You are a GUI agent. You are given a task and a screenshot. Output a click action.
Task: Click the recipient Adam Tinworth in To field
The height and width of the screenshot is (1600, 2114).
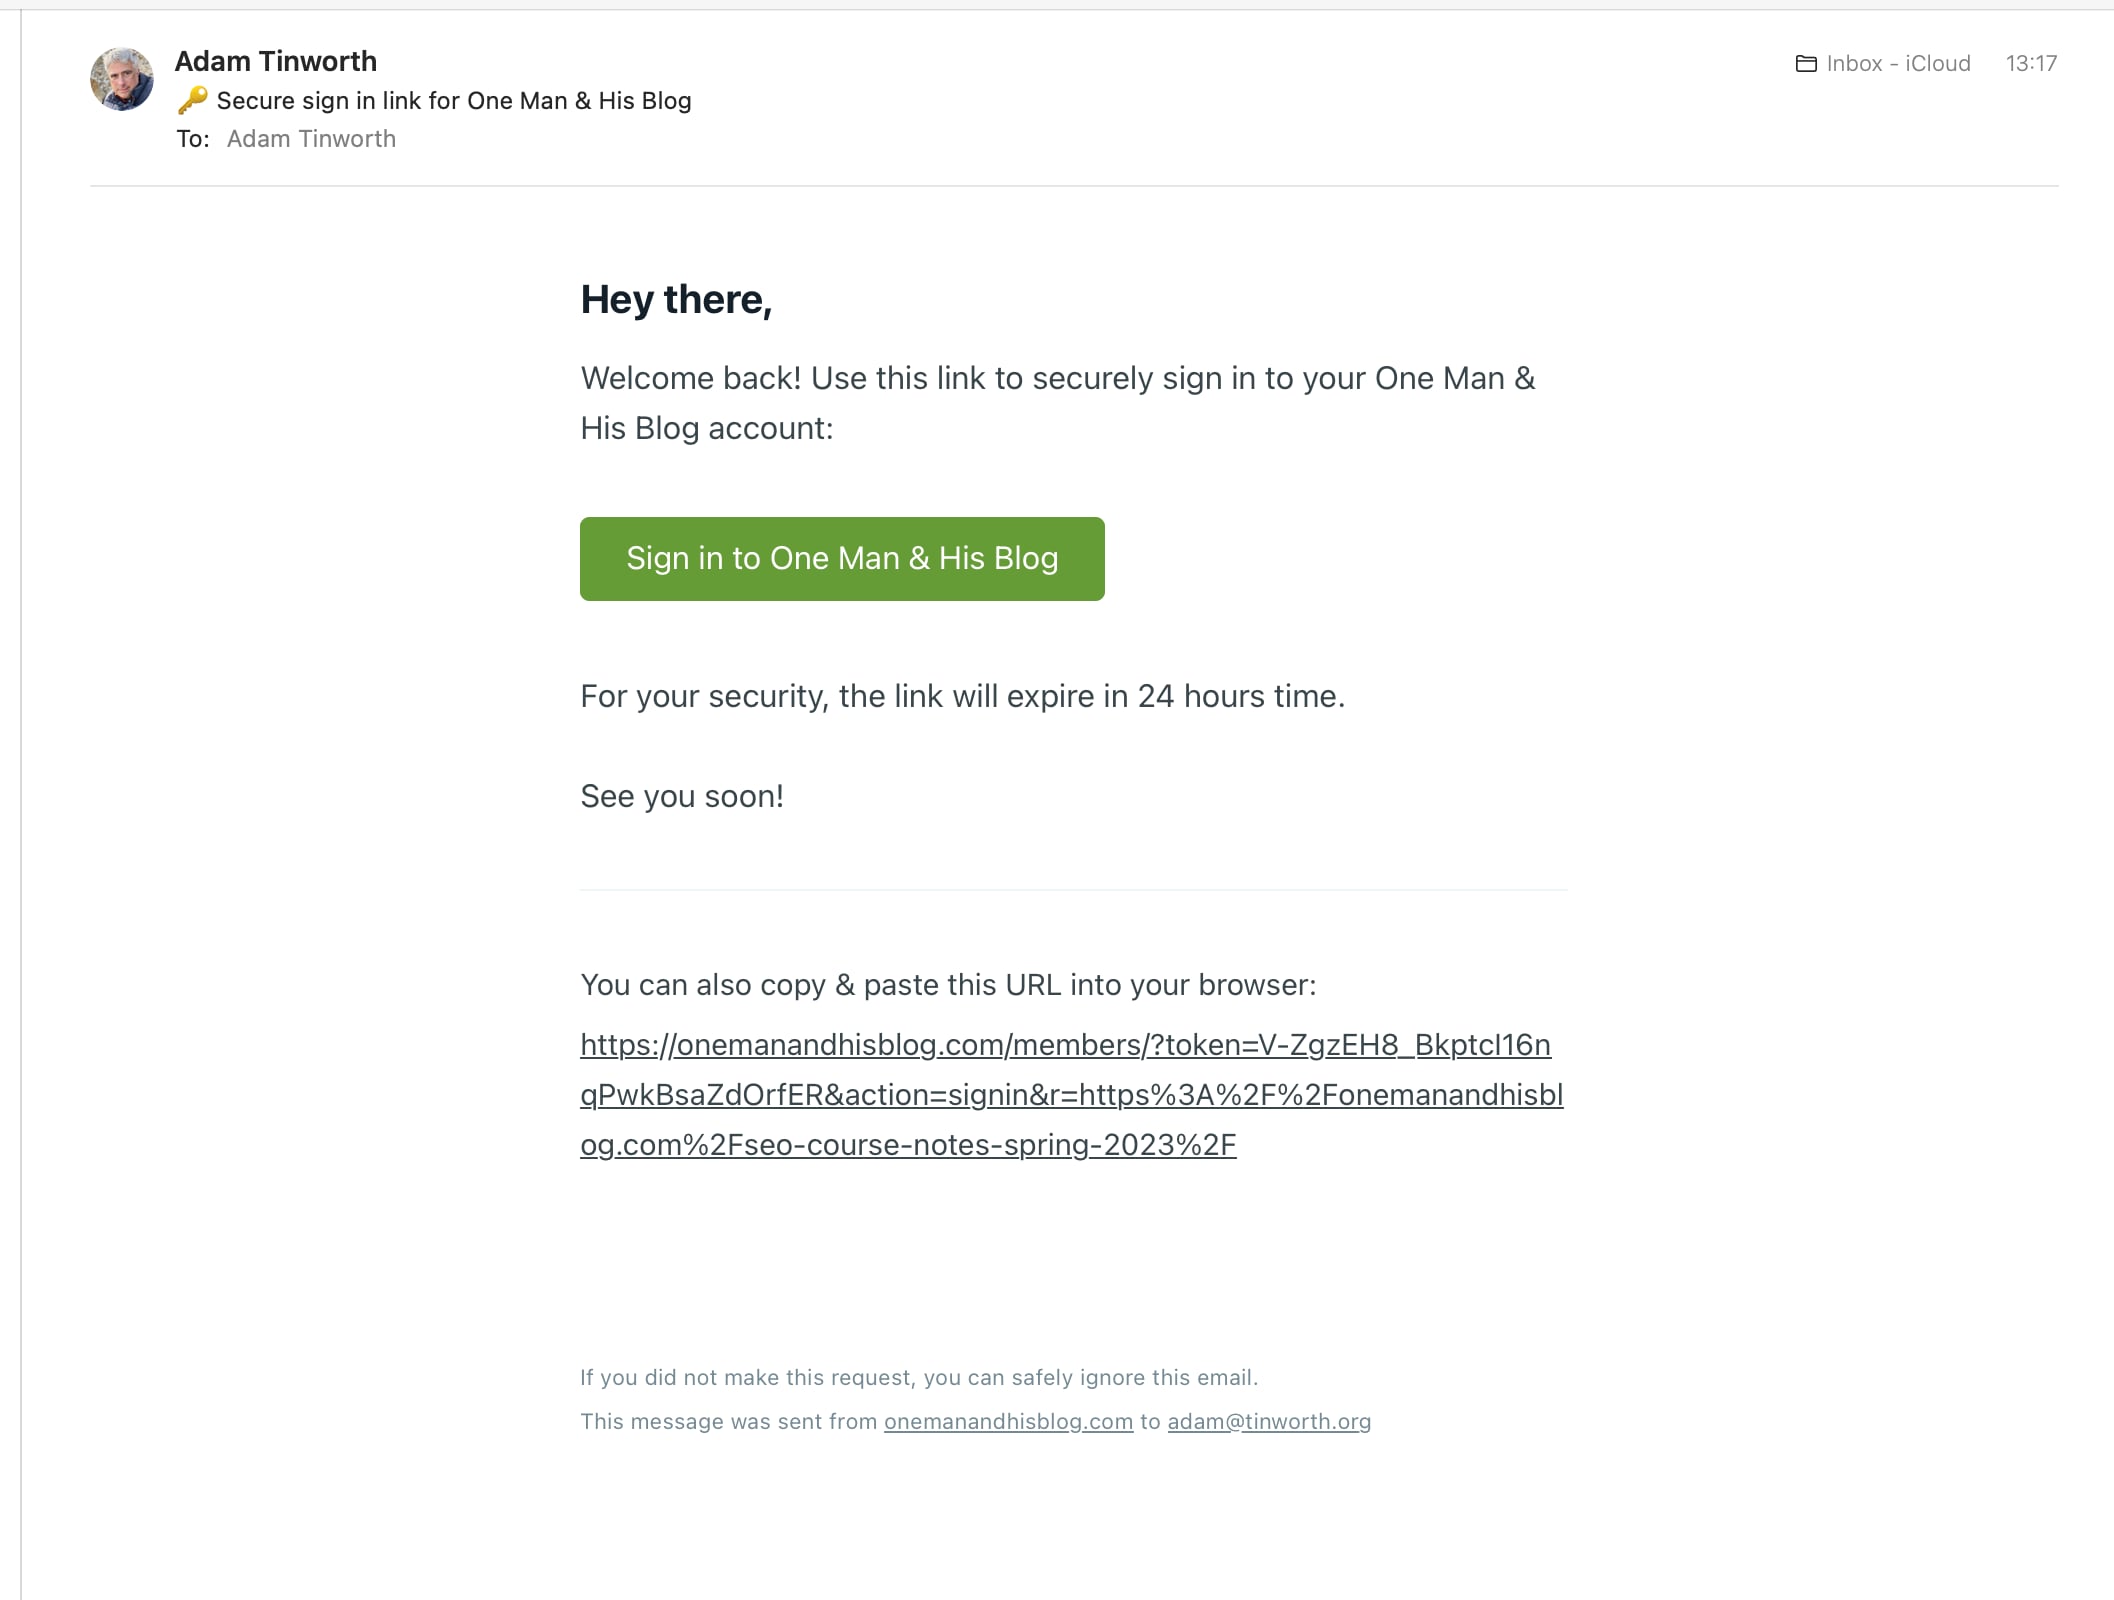[x=311, y=139]
